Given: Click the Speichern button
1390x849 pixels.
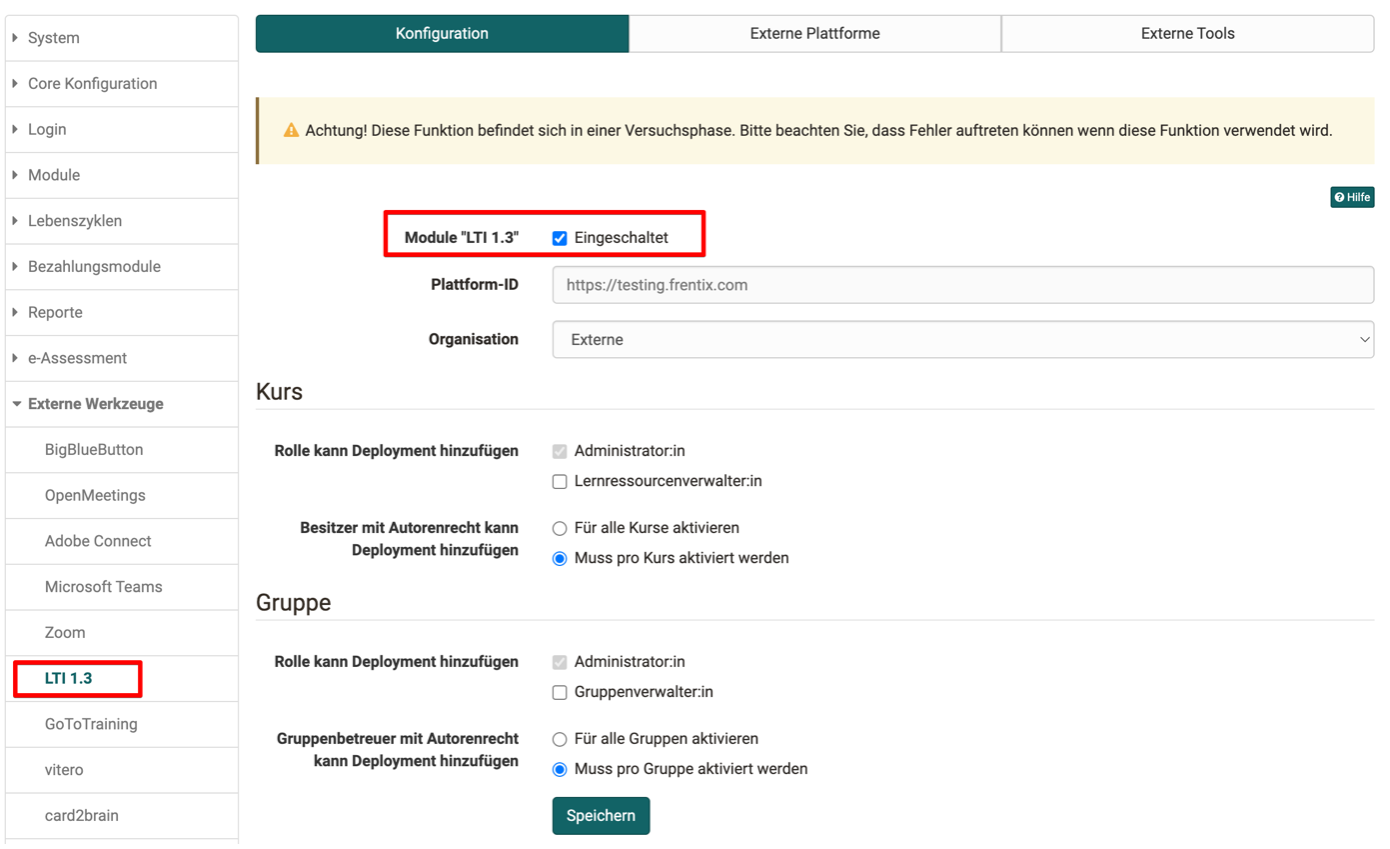Looking at the screenshot, I should pyautogui.click(x=600, y=816).
